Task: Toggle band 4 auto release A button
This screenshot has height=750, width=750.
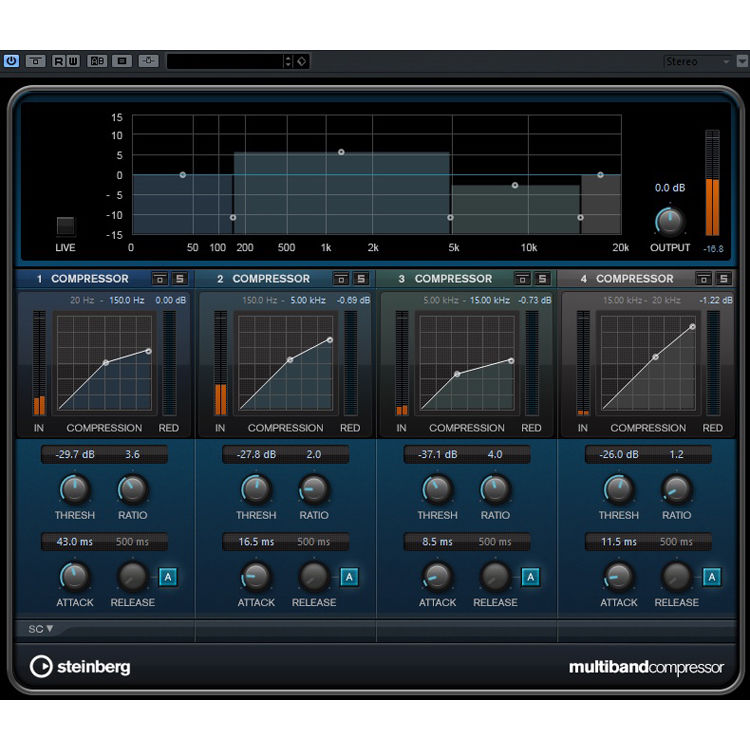Action: click(712, 577)
